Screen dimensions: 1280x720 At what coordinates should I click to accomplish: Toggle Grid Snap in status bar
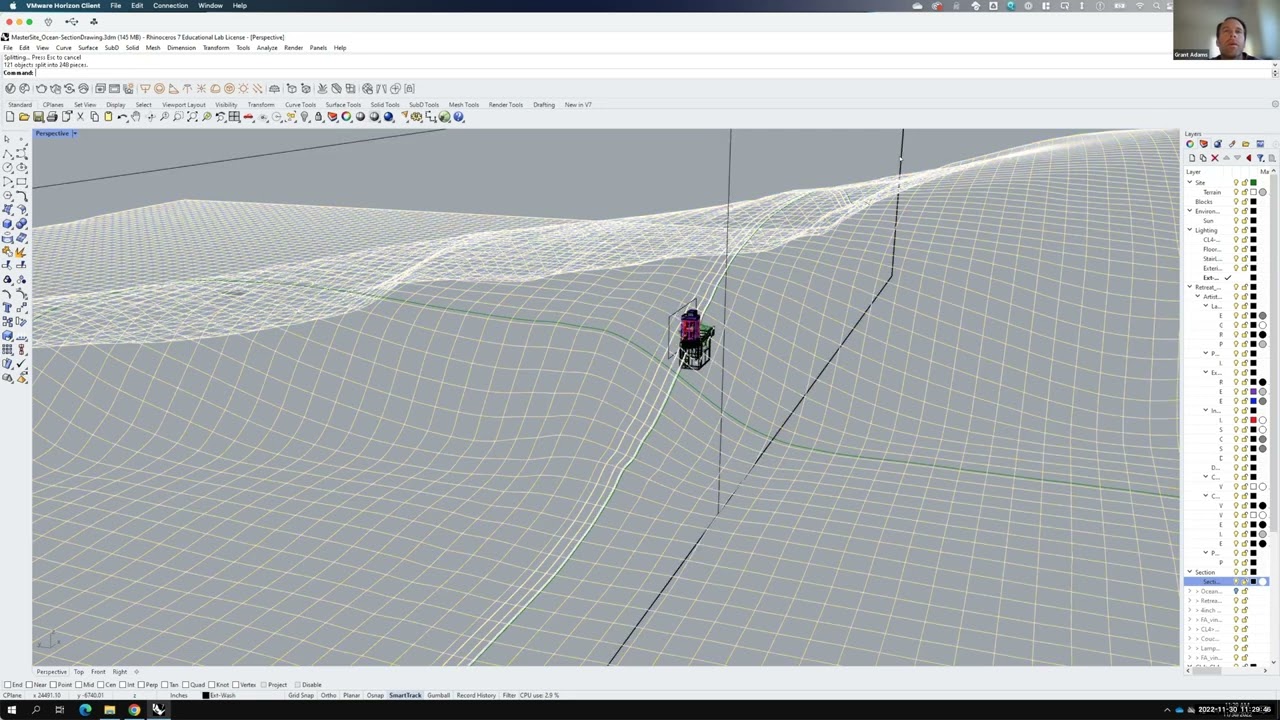click(301, 695)
